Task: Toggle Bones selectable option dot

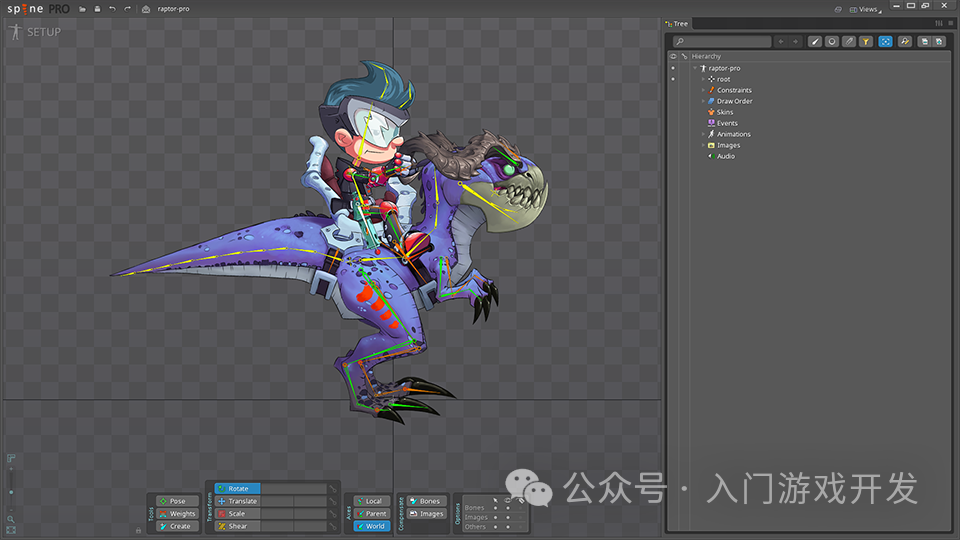Action: [x=495, y=508]
